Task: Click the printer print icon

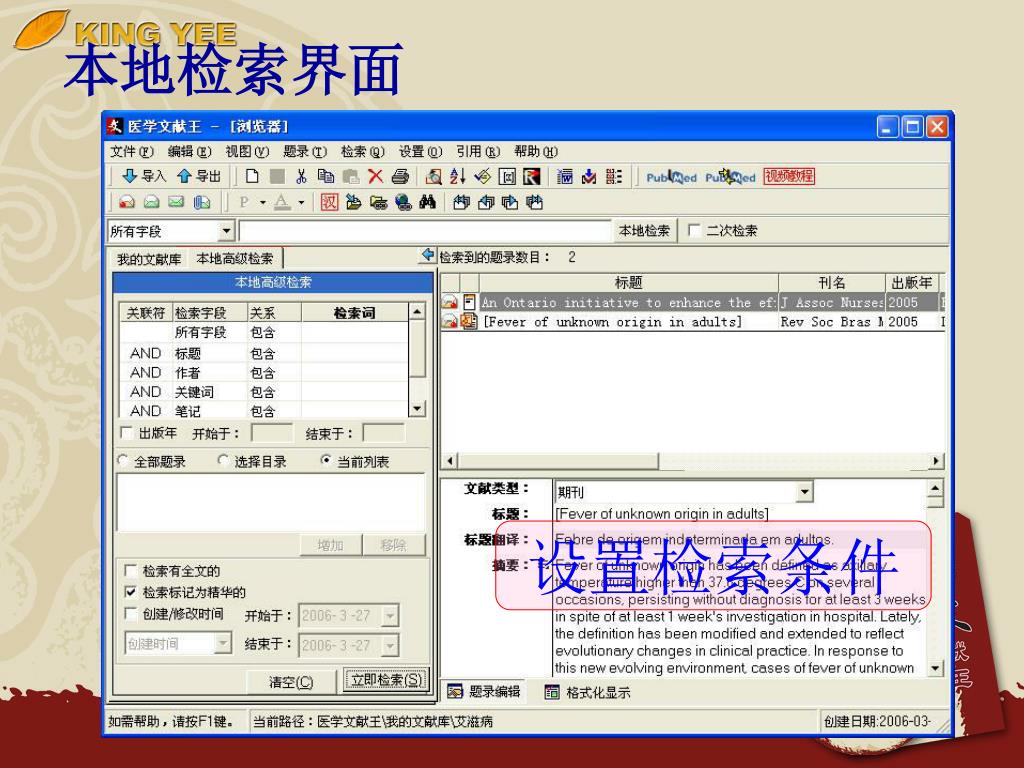Action: [x=400, y=176]
